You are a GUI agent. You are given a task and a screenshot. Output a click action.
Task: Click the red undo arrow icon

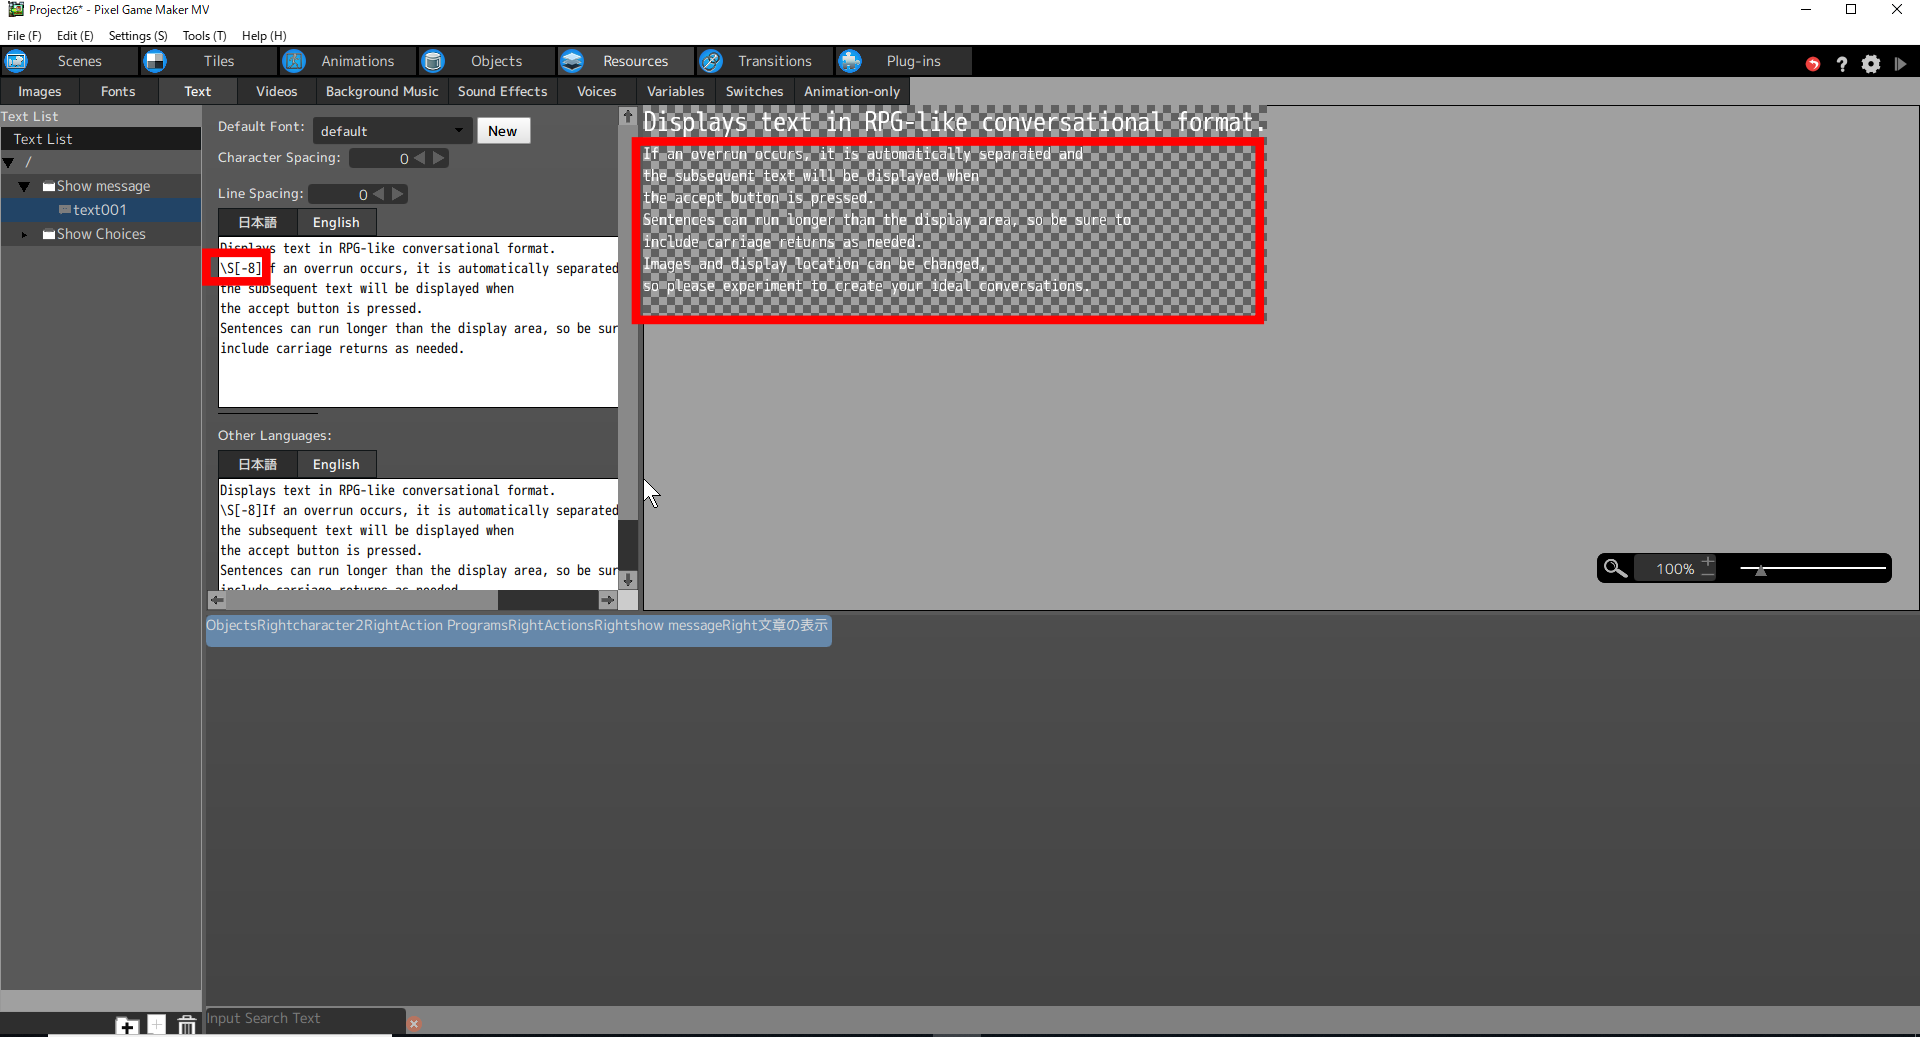1812,64
